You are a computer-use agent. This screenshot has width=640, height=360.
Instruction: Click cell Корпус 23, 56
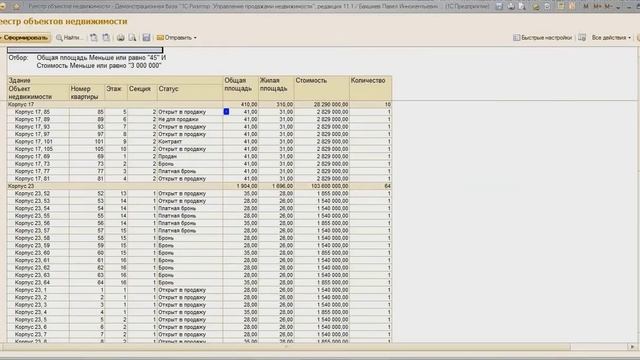[x=38, y=223]
